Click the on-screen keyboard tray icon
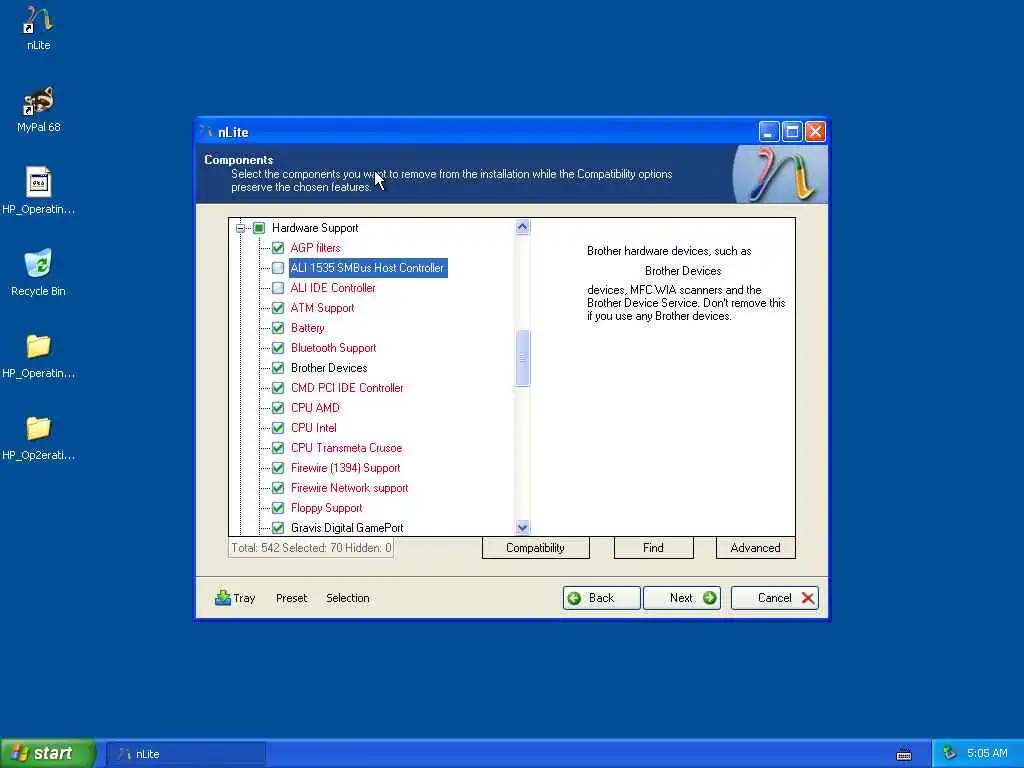1024x768 pixels. (904, 754)
